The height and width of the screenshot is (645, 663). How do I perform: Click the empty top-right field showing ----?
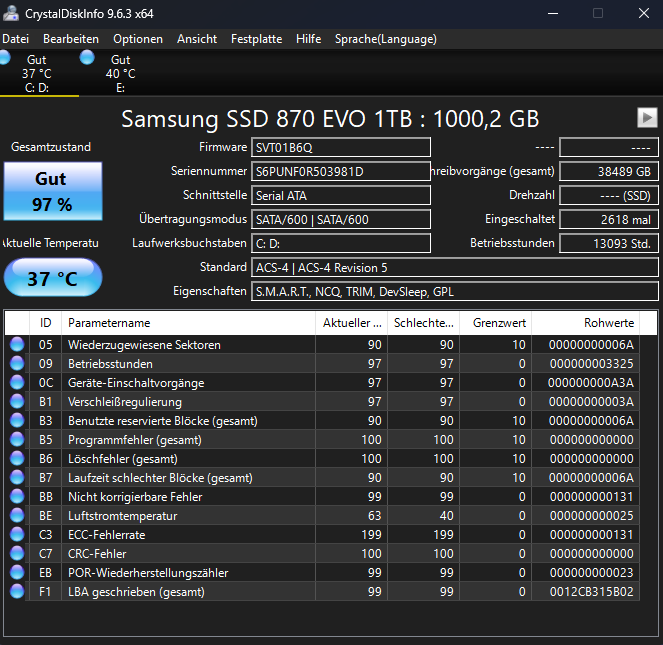pyautogui.click(x=609, y=148)
